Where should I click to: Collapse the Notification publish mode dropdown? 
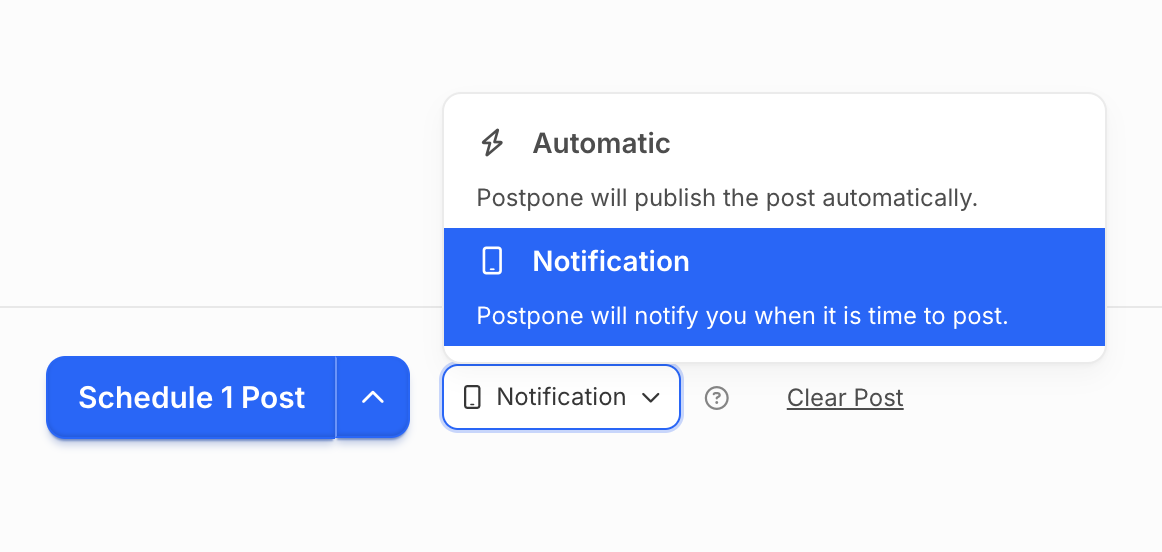[562, 398]
